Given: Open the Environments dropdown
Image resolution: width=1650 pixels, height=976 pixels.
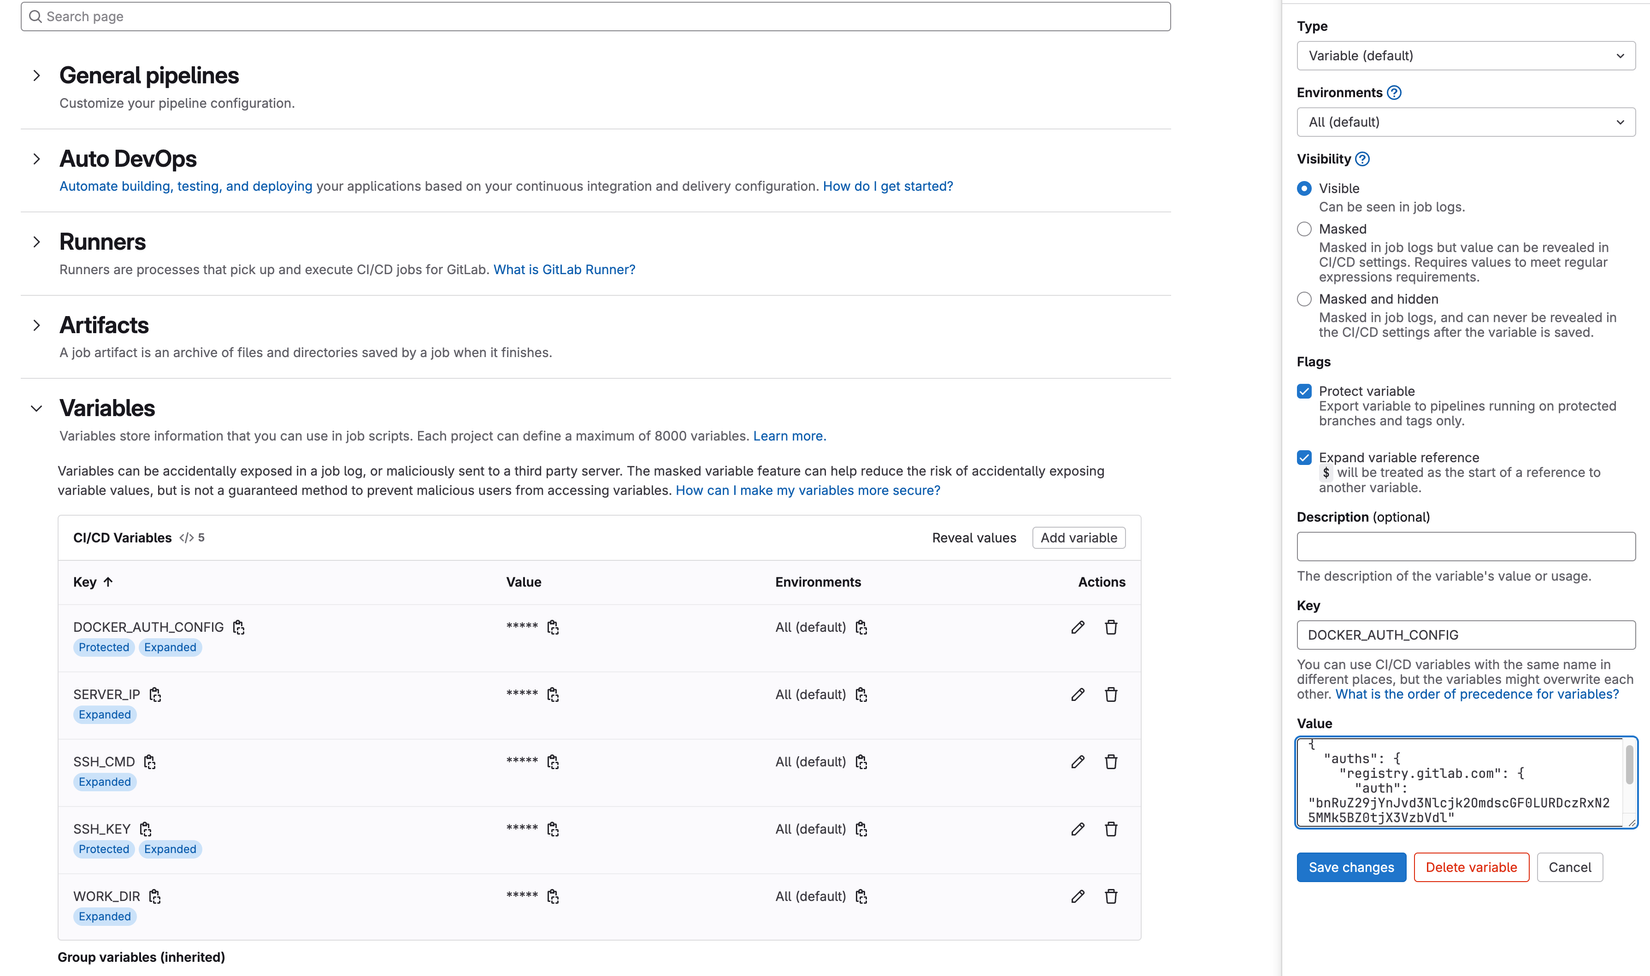Looking at the screenshot, I should 1465,122.
